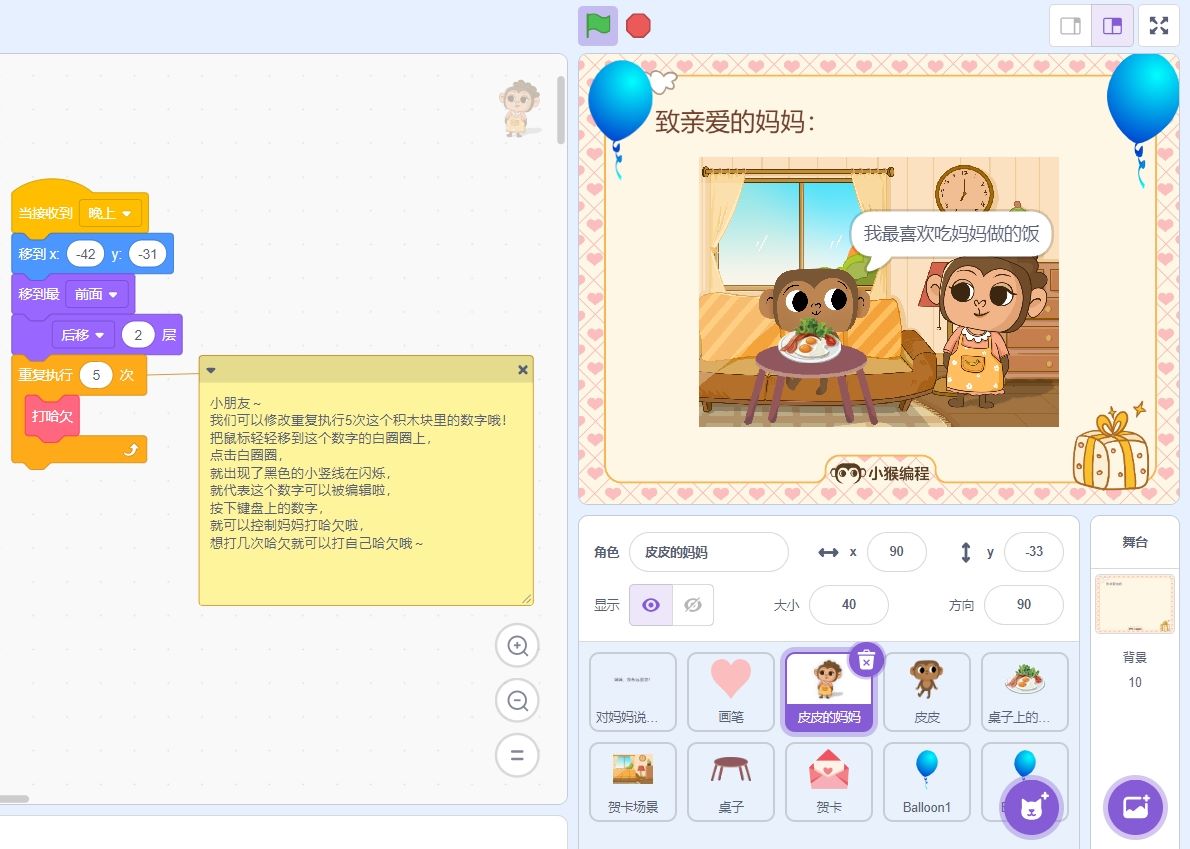
Task: Click the add backdrop button
Action: [x=1135, y=806]
